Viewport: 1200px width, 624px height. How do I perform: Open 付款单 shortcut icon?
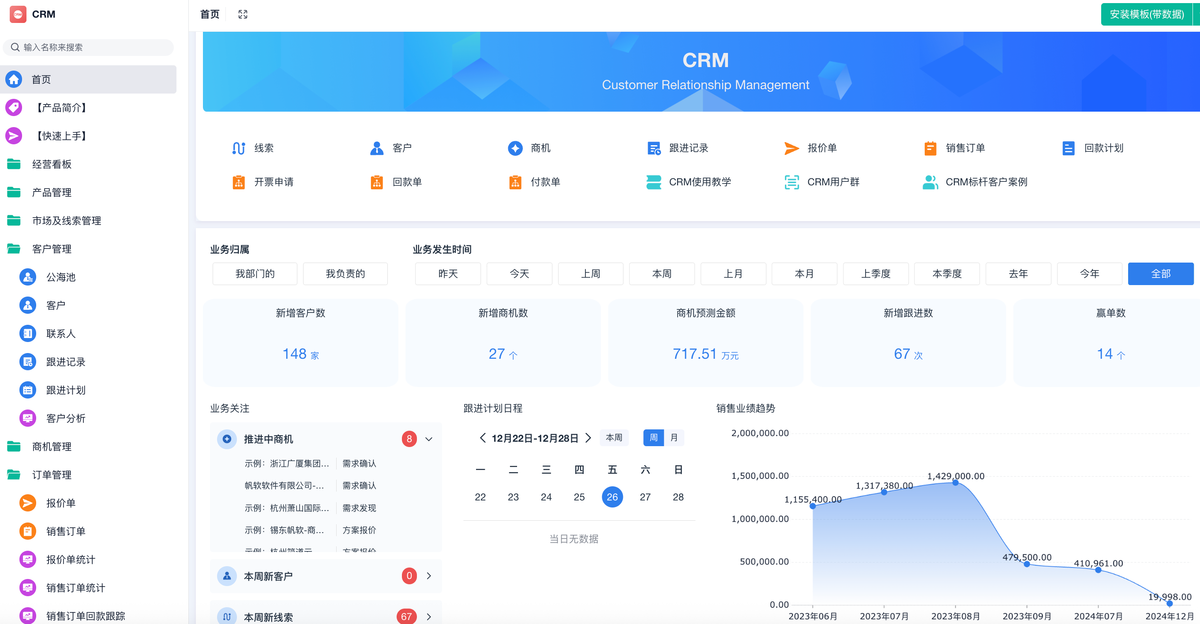(515, 182)
